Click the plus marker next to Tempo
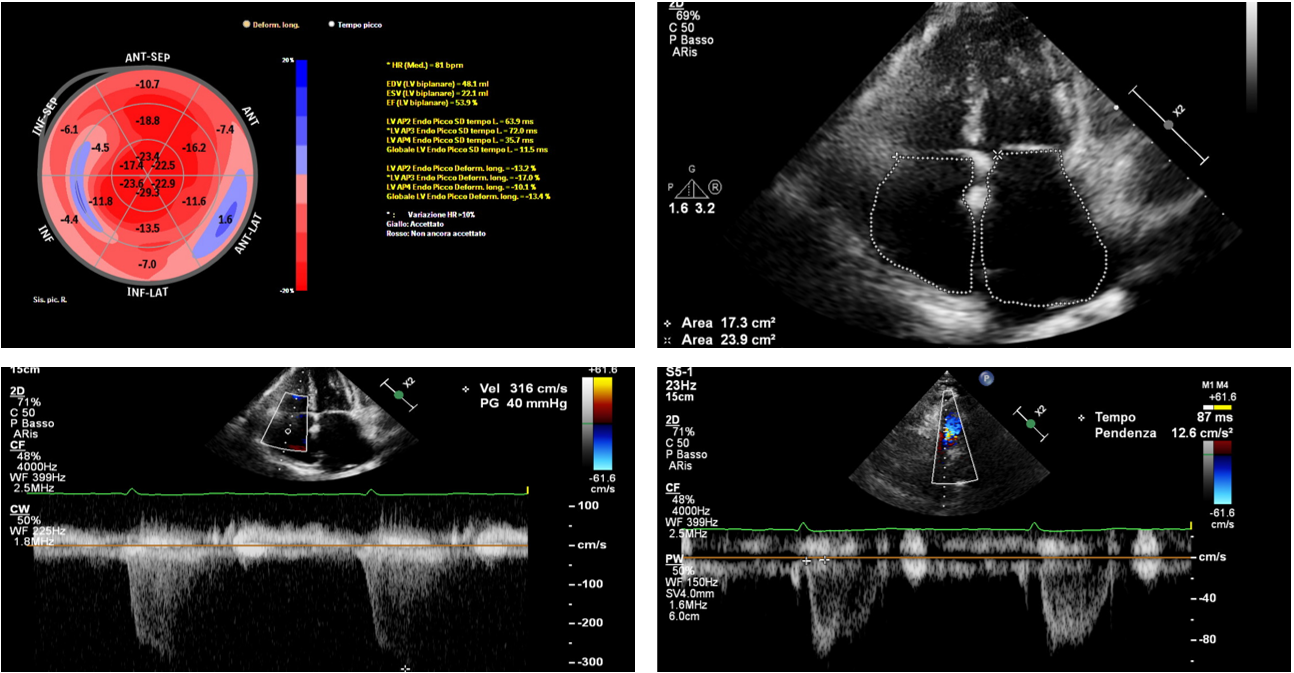 click(1083, 417)
